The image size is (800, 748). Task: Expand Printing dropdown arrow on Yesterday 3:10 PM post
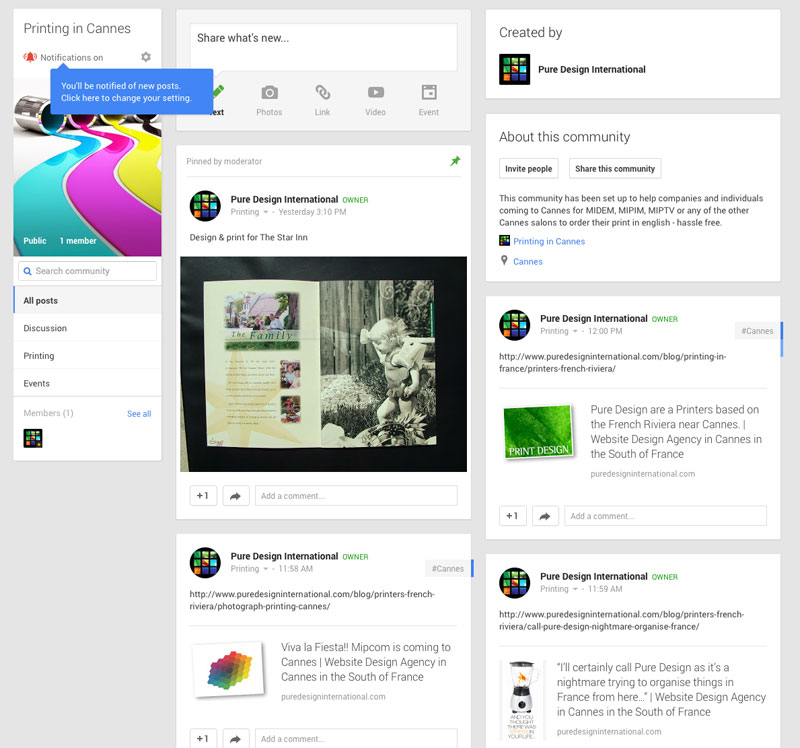click(x=266, y=212)
